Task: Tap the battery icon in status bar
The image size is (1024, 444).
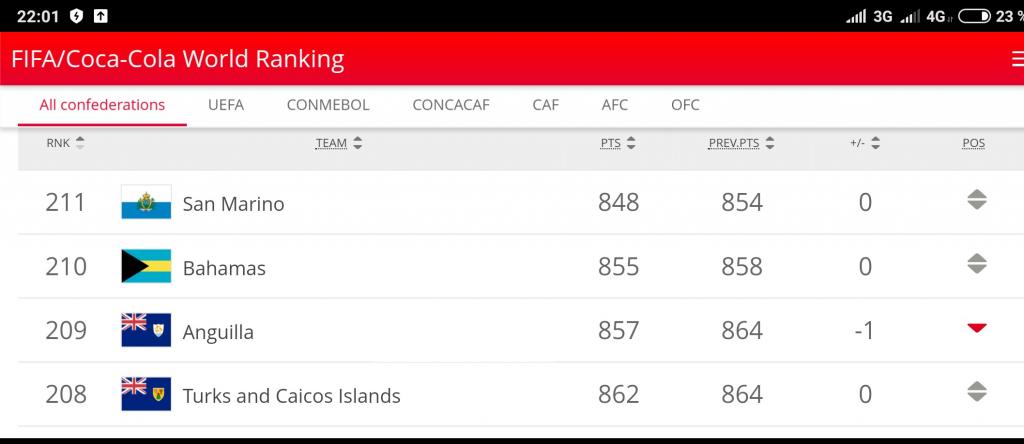Action: 974,16
